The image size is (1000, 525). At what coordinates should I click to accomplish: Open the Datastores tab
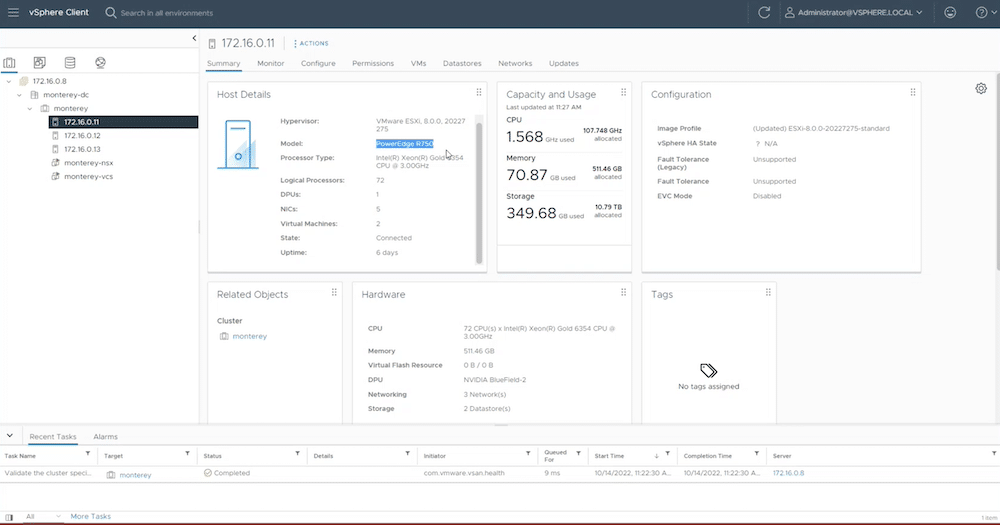pos(462,63)
